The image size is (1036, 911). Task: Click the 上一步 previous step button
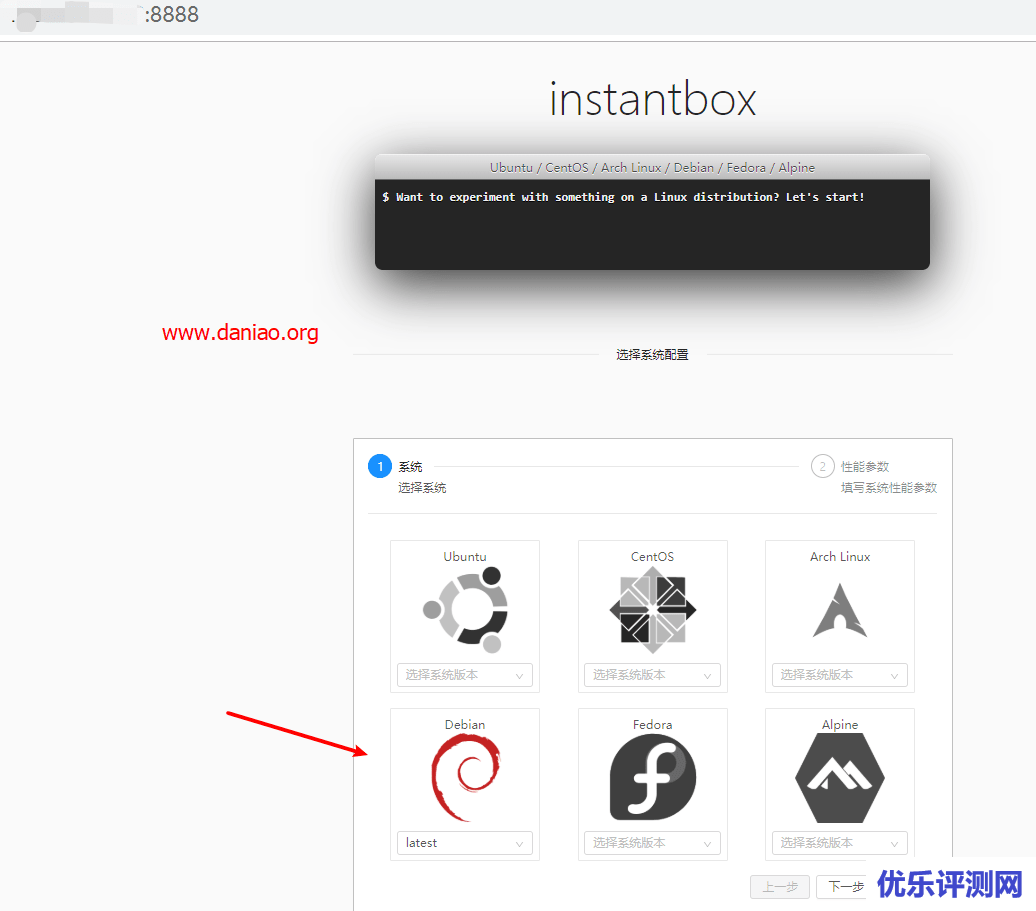tap(780, 887)
